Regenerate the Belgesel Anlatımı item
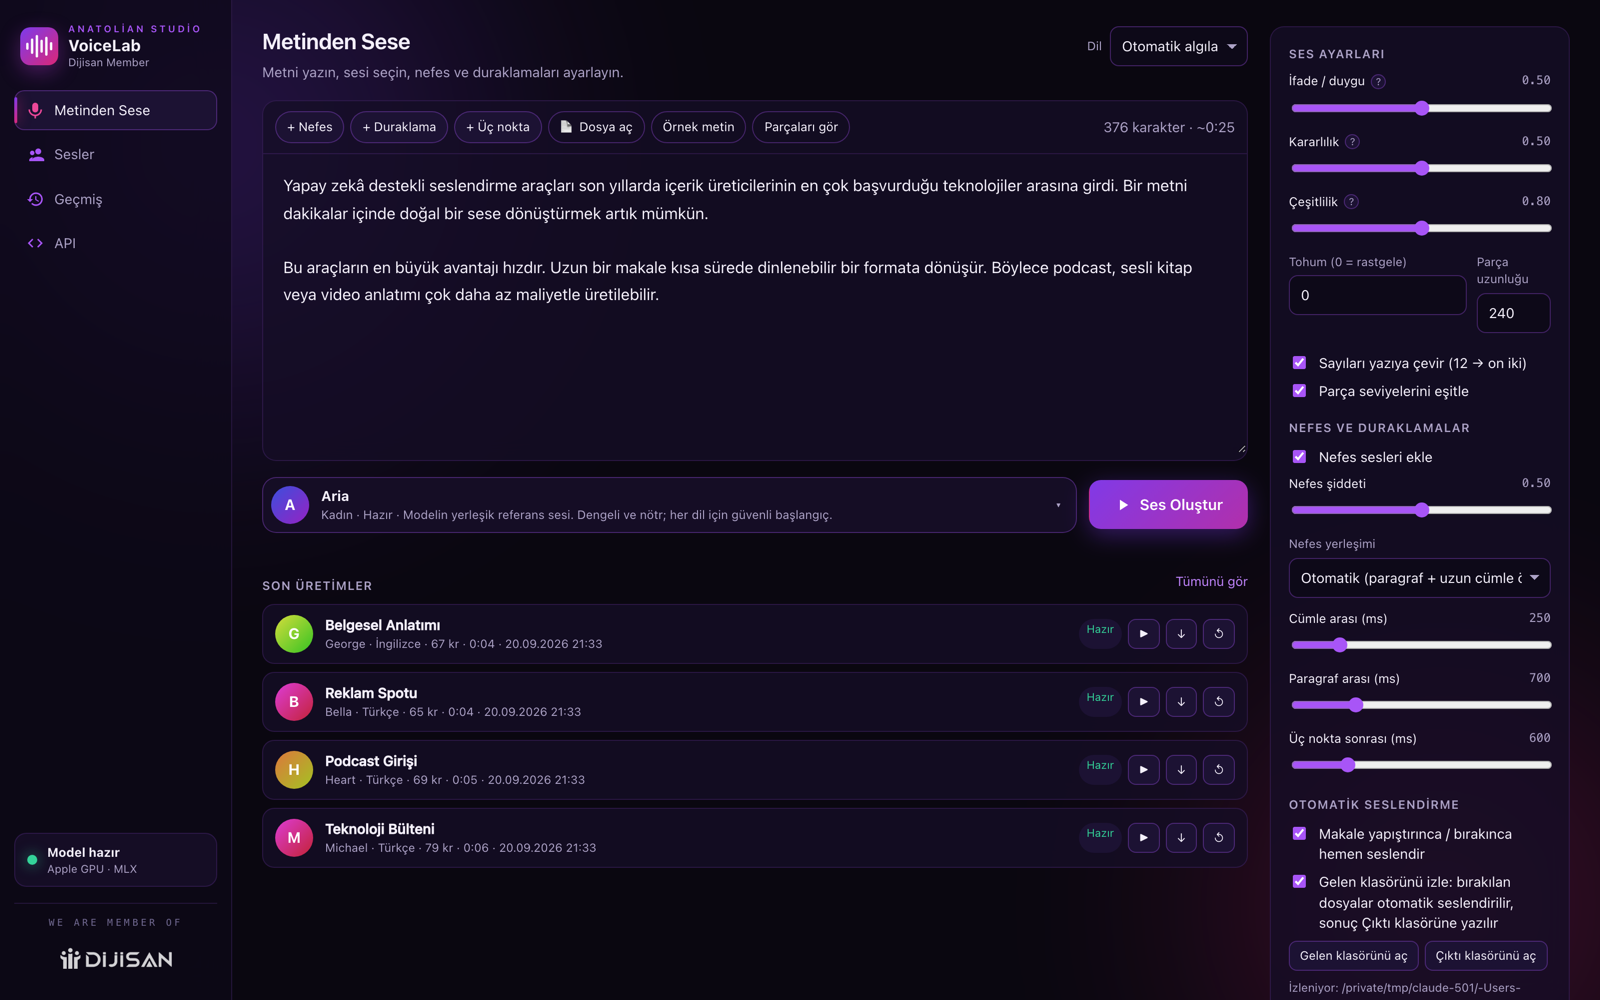The height and width of the screenshot is (1000, 1600). 1218,634
